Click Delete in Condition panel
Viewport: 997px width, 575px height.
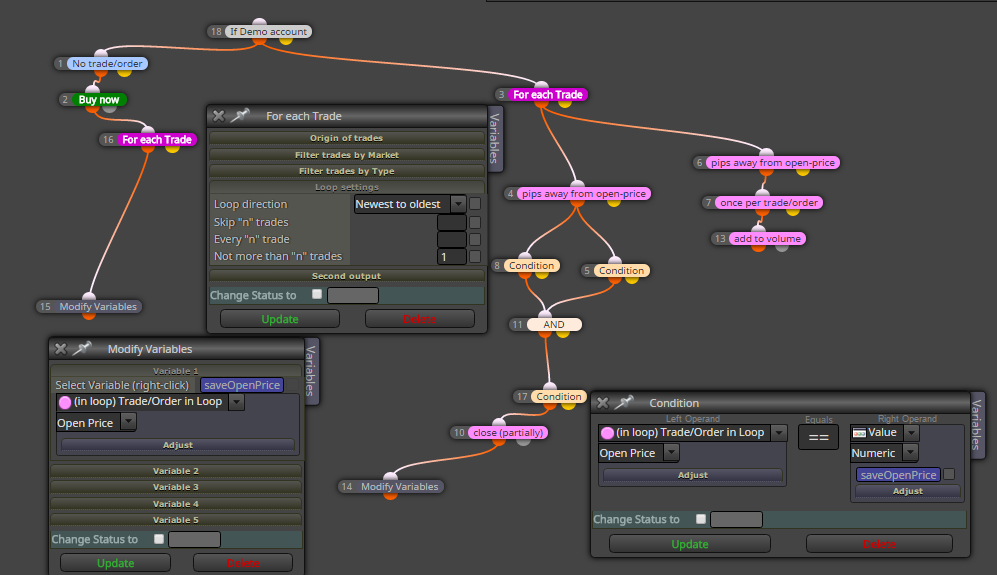pyautogui.click(x=879, y=544)
